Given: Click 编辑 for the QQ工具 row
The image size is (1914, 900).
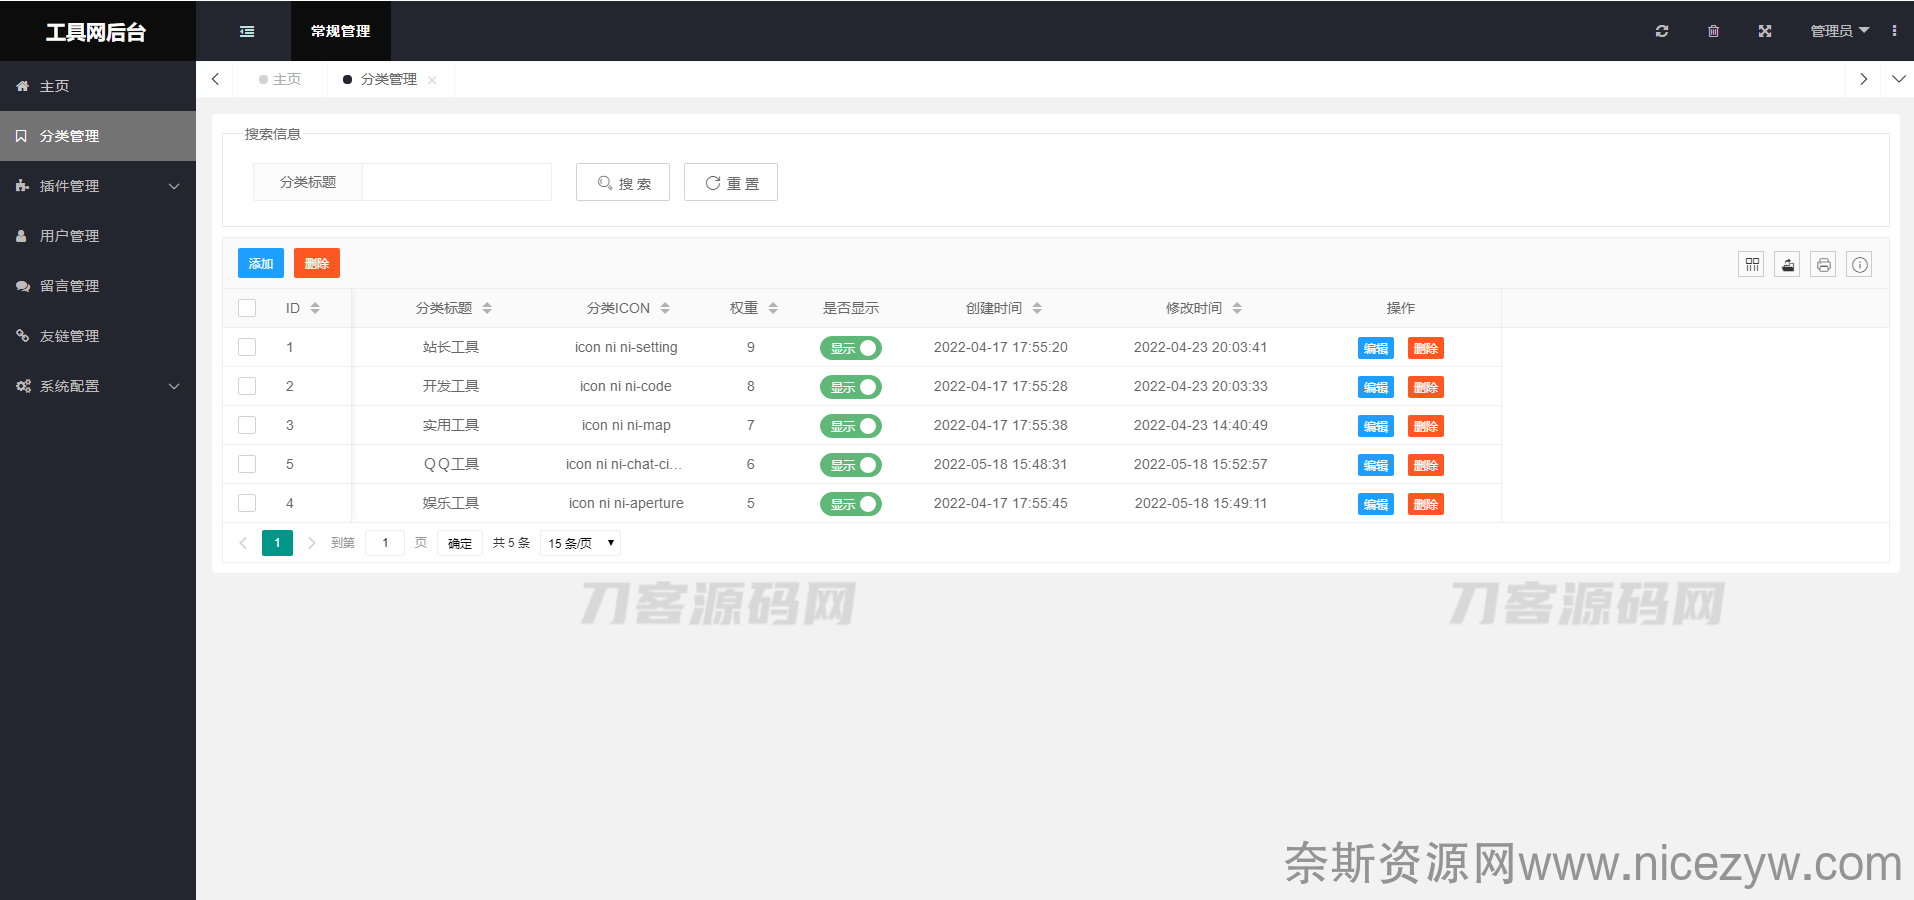Looking at the screenshot, I should 1376,465.
